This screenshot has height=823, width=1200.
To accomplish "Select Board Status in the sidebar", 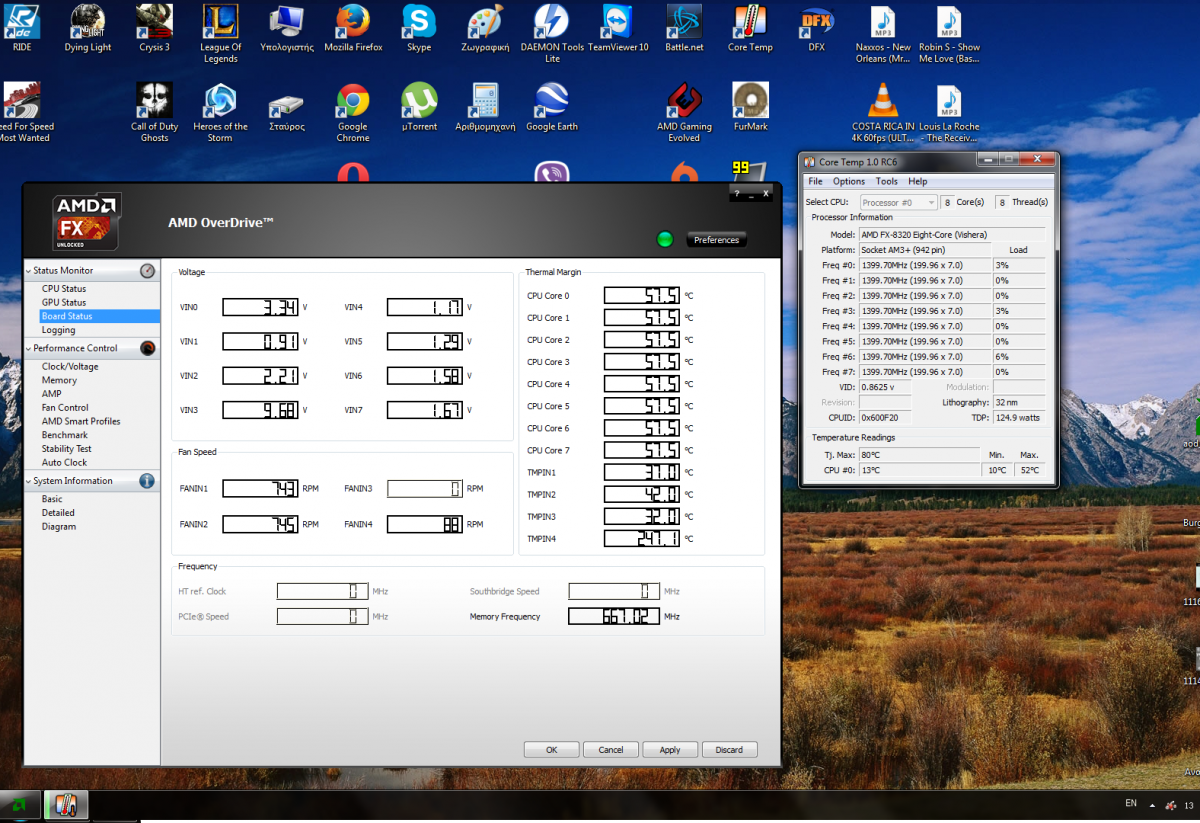I will coord(99,316).
